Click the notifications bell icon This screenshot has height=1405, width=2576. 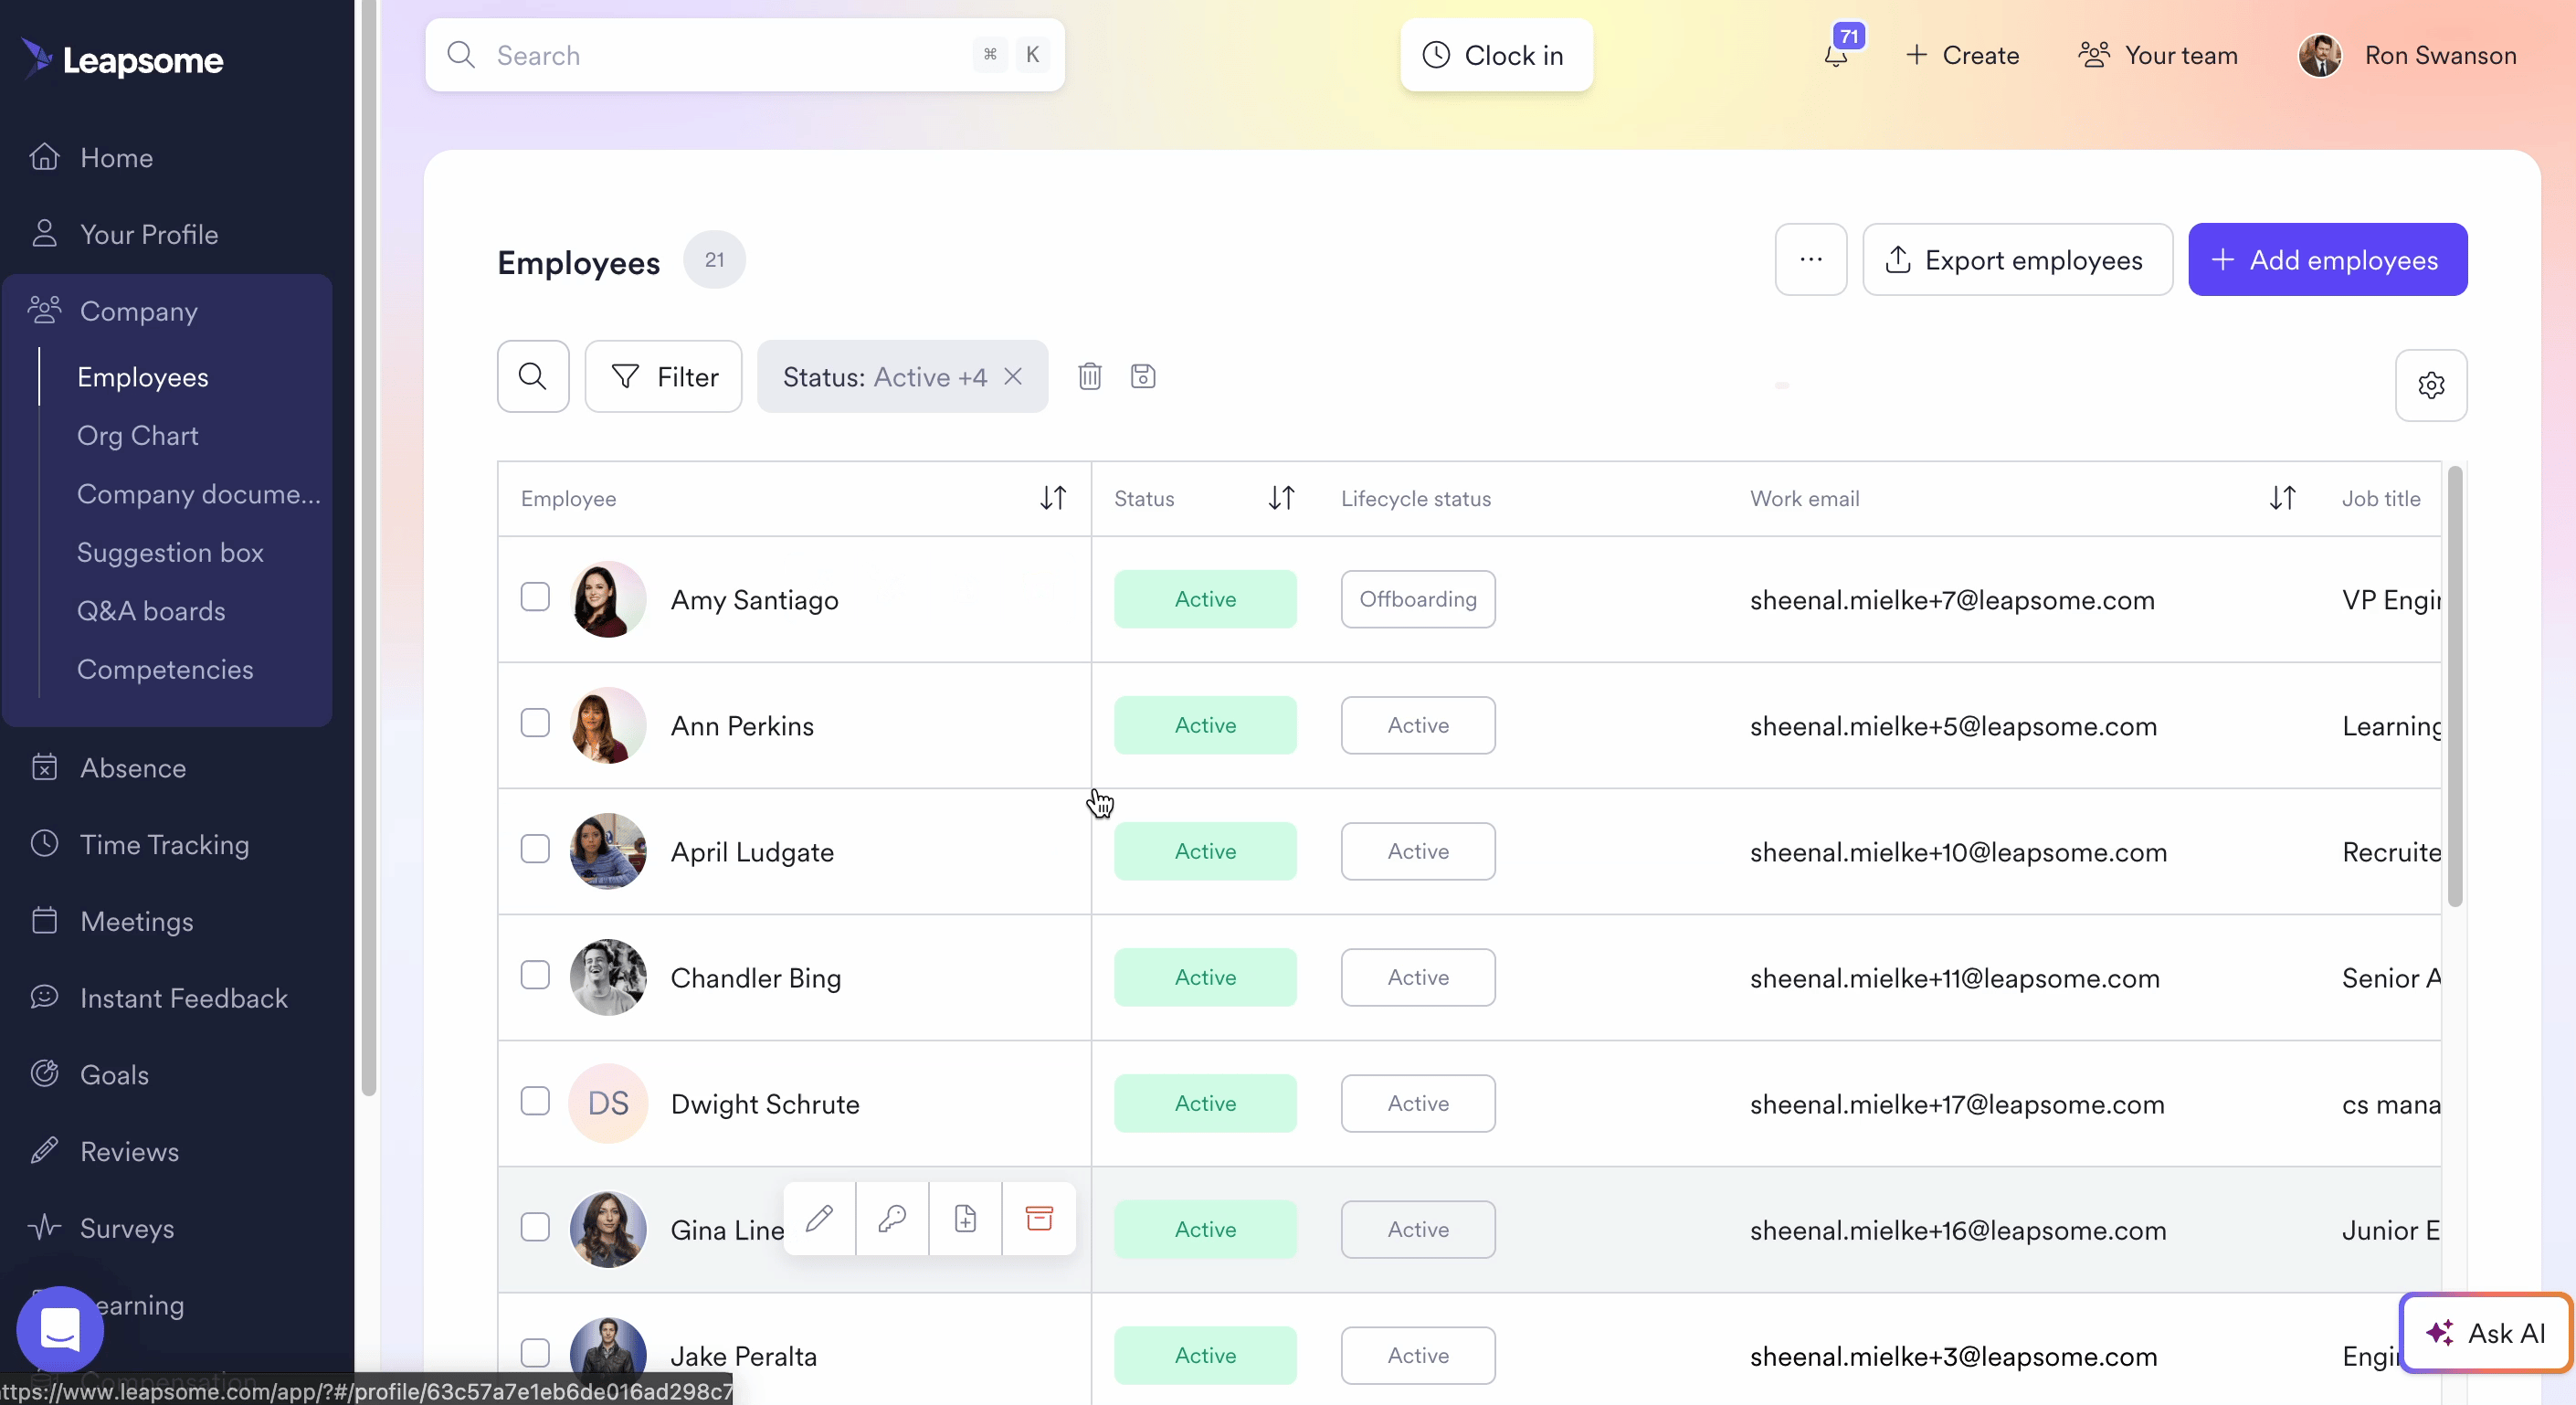1835,56
